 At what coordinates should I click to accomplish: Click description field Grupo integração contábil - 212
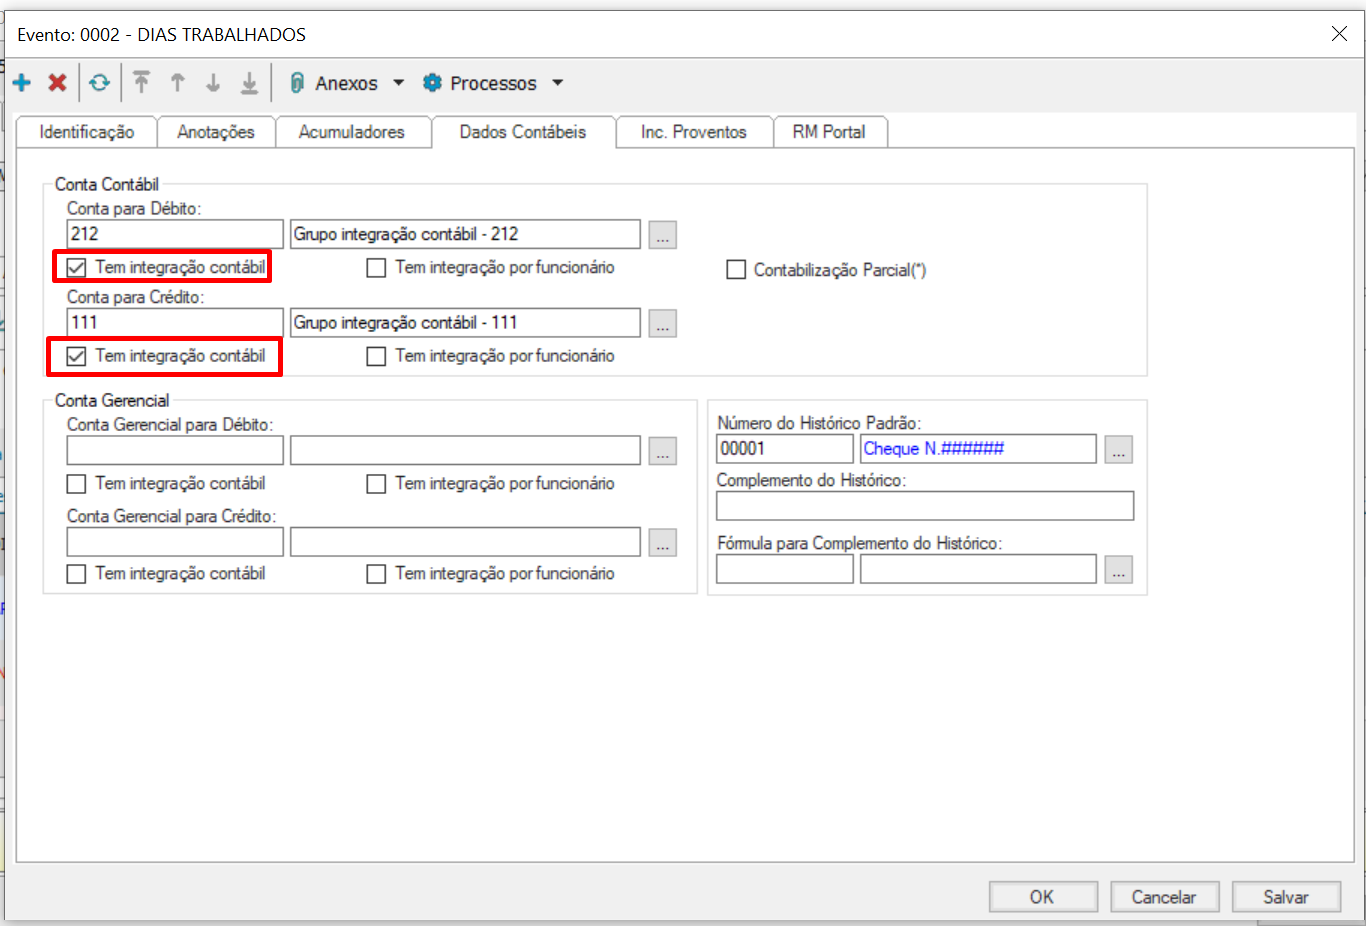click(465, 234)
